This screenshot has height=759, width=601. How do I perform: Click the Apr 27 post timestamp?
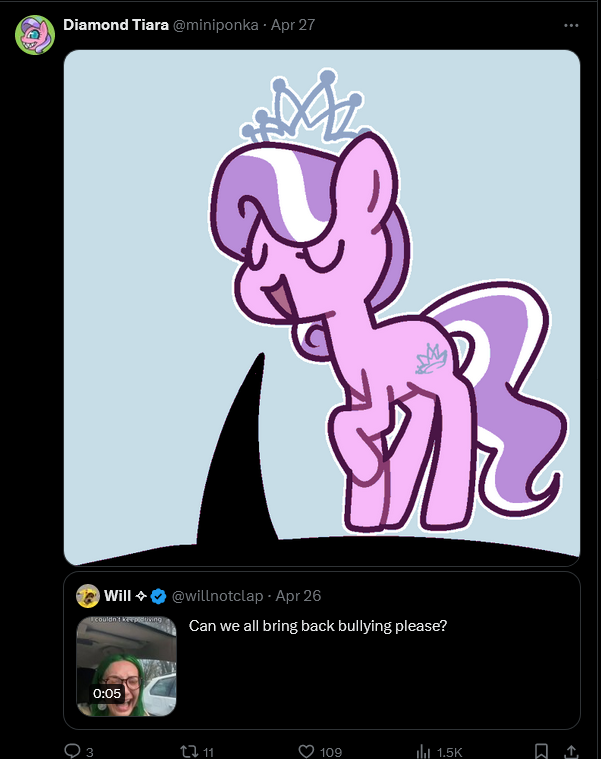tap(293, 25)
